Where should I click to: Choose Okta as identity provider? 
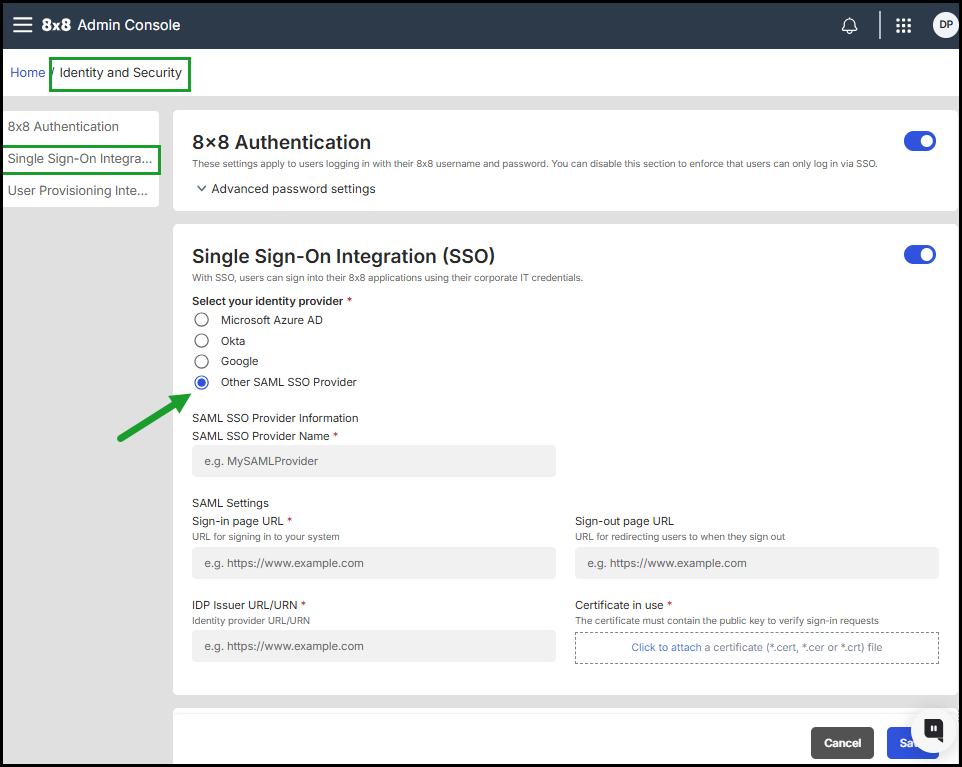coord(202,341)
